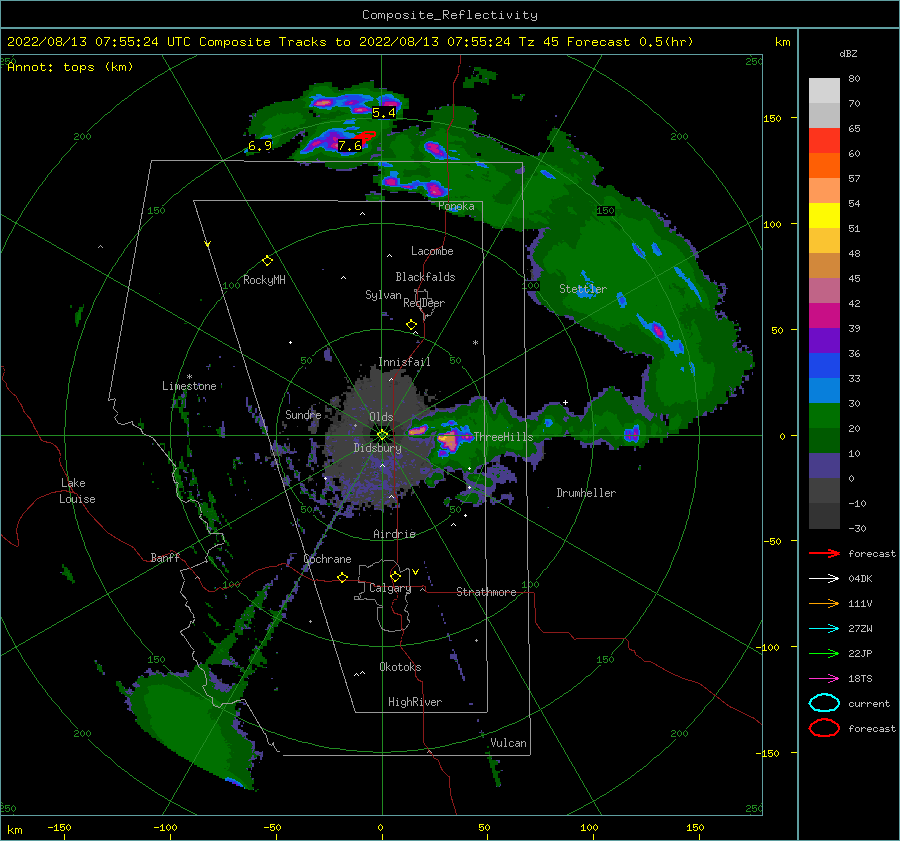Click the Lacombe town label

432,251
